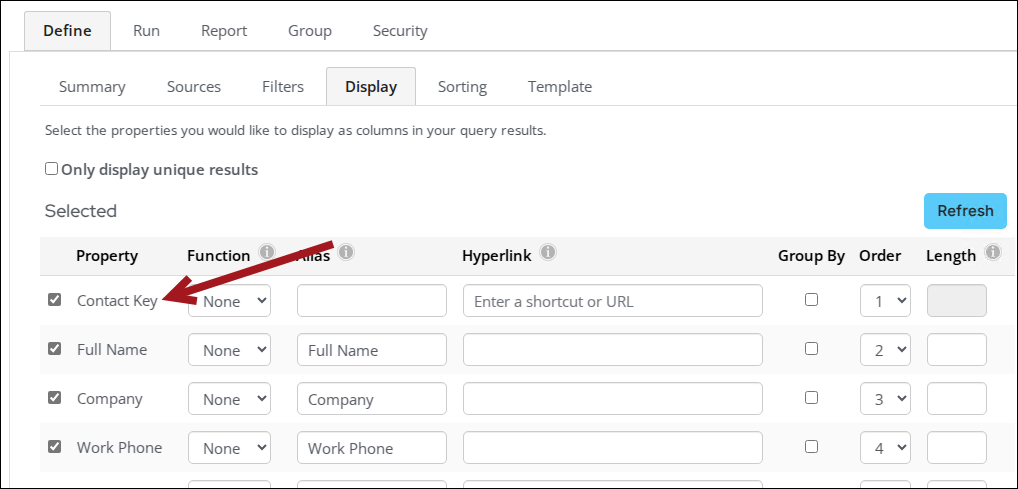Click the Company property label
1018x489 pixels.
tap(110, 399)
